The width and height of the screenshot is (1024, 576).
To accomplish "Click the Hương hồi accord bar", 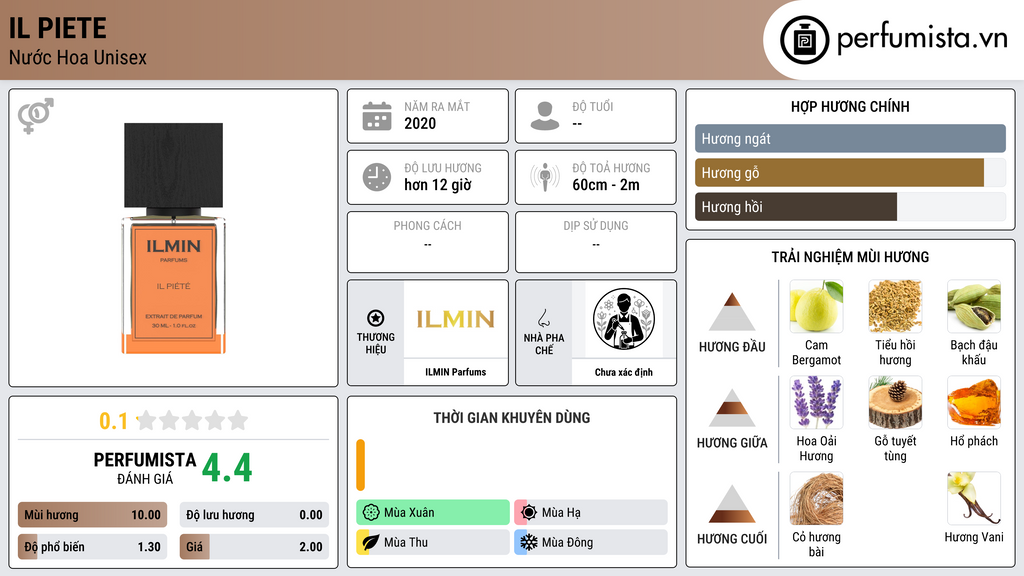I will click(x=850, y=206).
